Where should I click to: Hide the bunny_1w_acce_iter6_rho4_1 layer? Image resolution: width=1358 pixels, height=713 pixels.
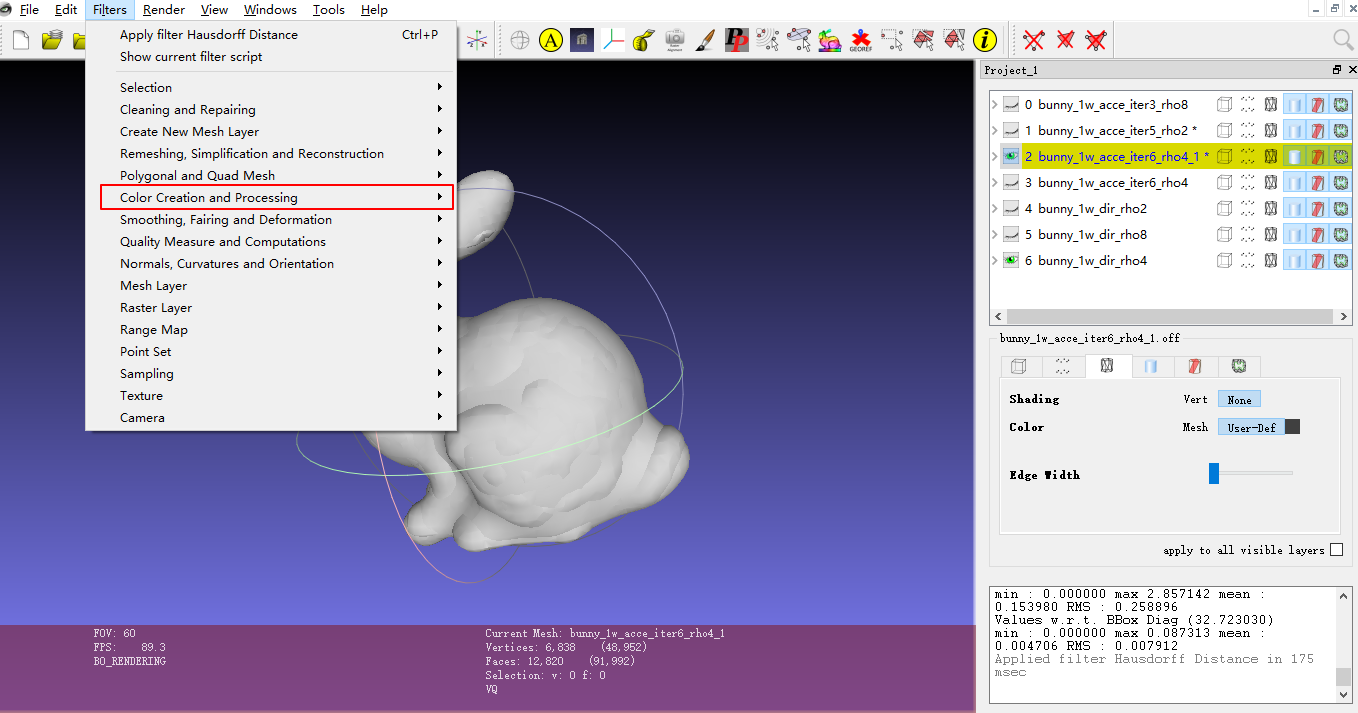click(1010, 155)
